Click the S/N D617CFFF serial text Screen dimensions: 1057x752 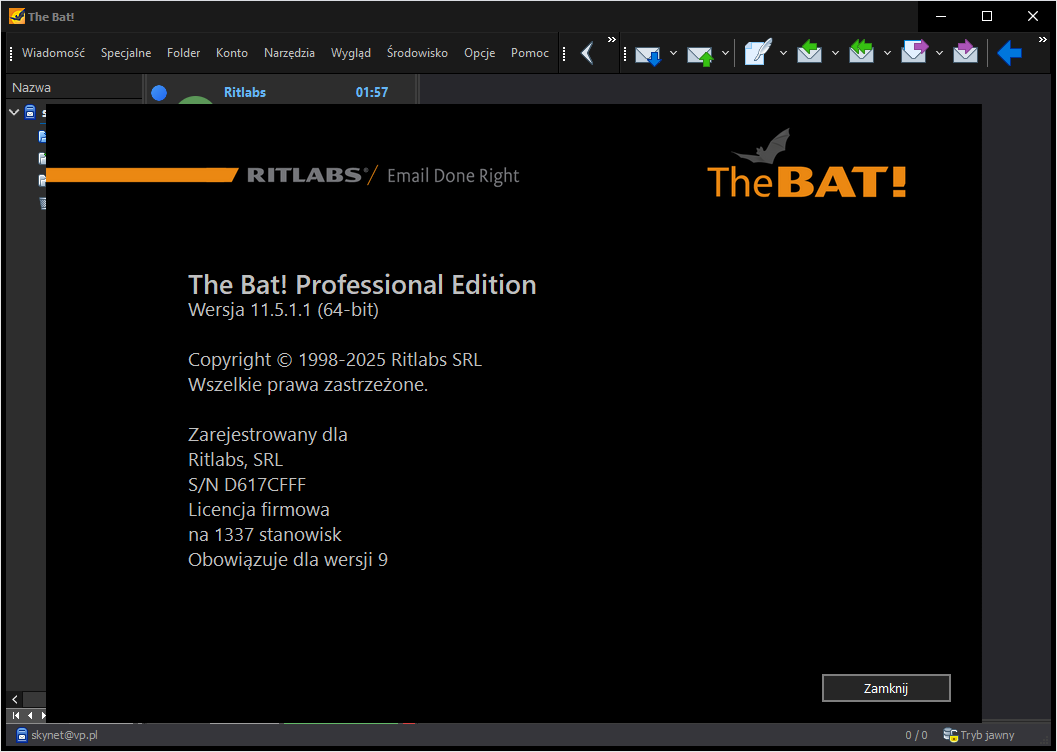click(x=247, y=484)
